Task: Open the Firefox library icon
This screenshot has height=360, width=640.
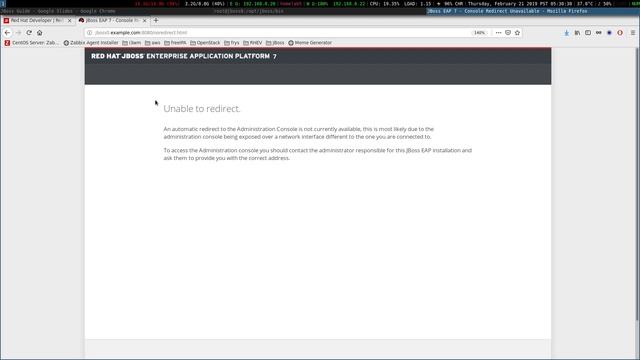Action: pyautogui.click(x=577, y=33)
